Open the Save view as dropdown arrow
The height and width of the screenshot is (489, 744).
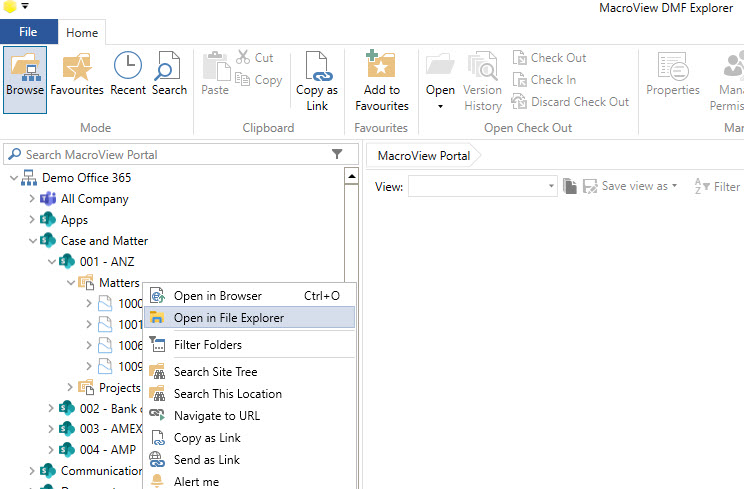click(x=674, y=186)
